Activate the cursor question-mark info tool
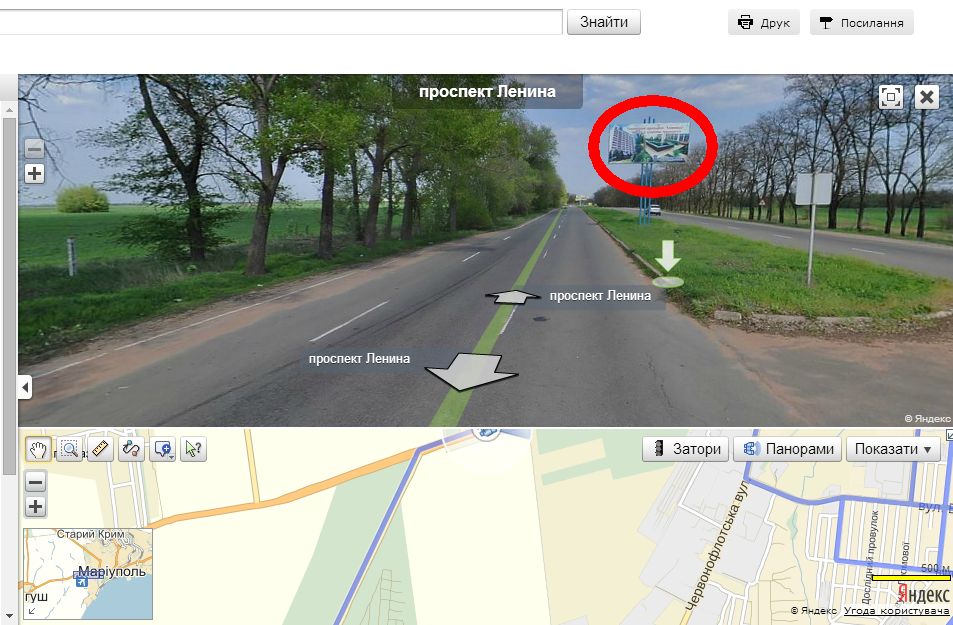This screenshot has height=625, width=953. tap(193, 449)
